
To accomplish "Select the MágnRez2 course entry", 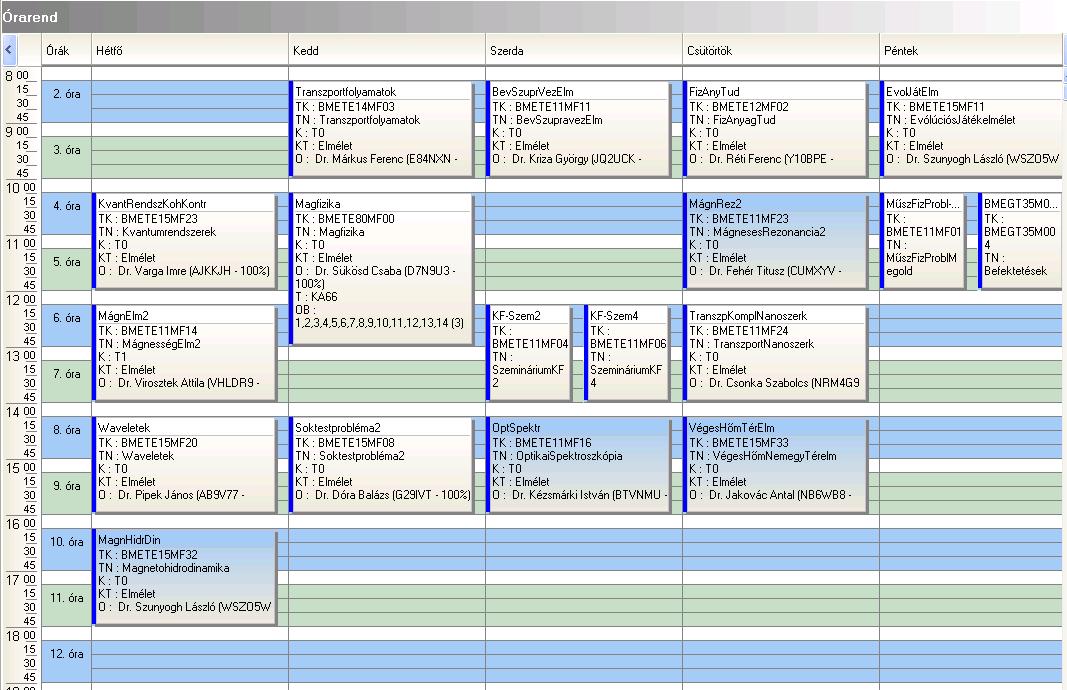I will coord(776,241).
